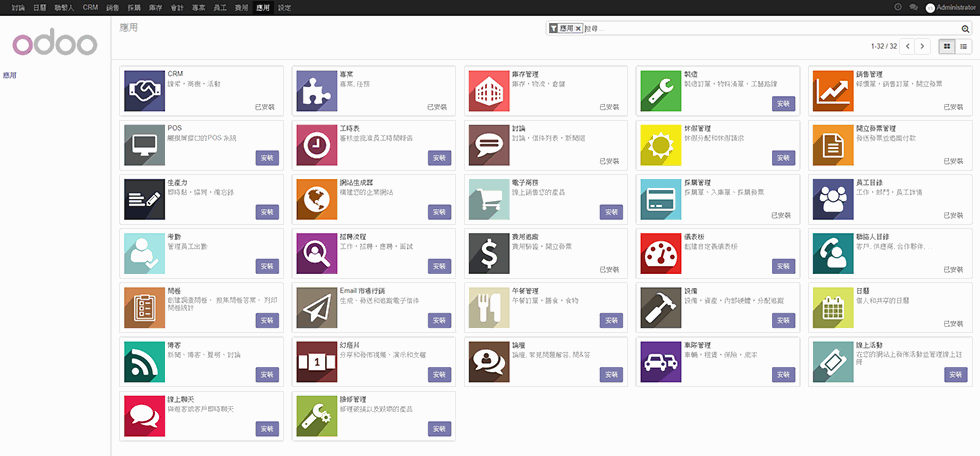
Task: Open the CRM menu in top bar
Action: [91, 7]
